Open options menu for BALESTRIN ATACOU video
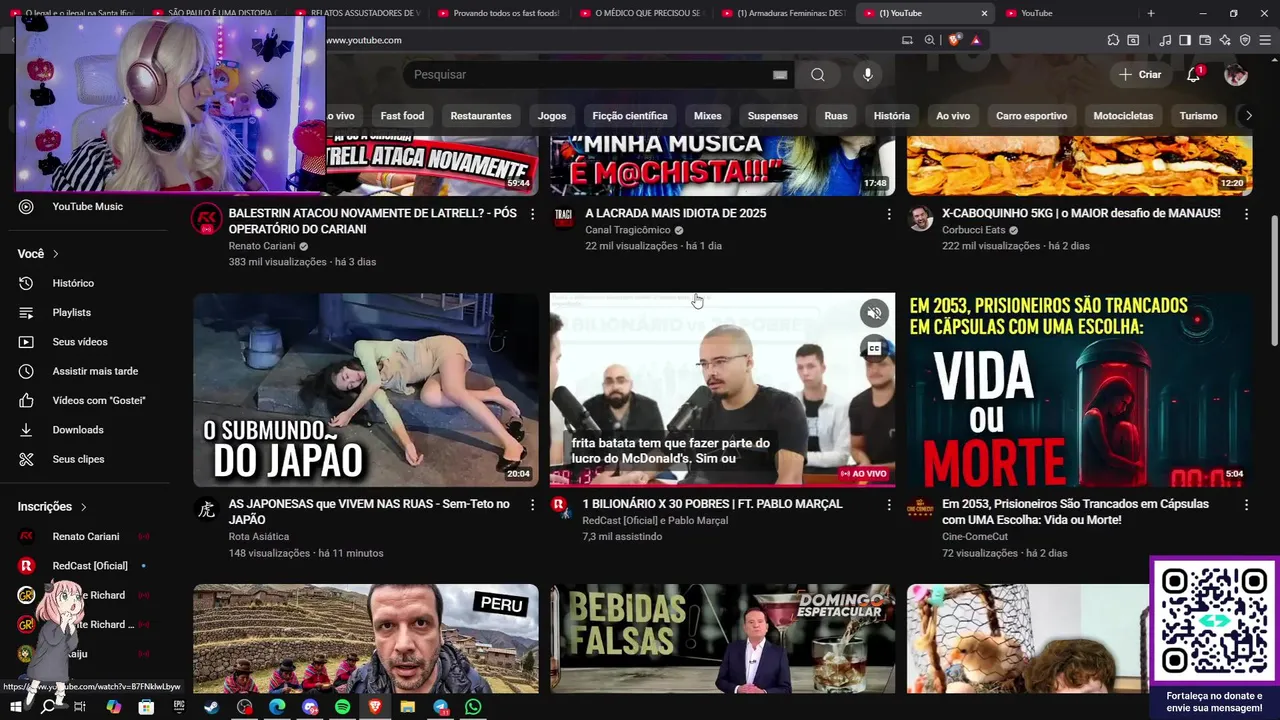This screenshot has height=720, width=1280. click(x=532, y=214)
